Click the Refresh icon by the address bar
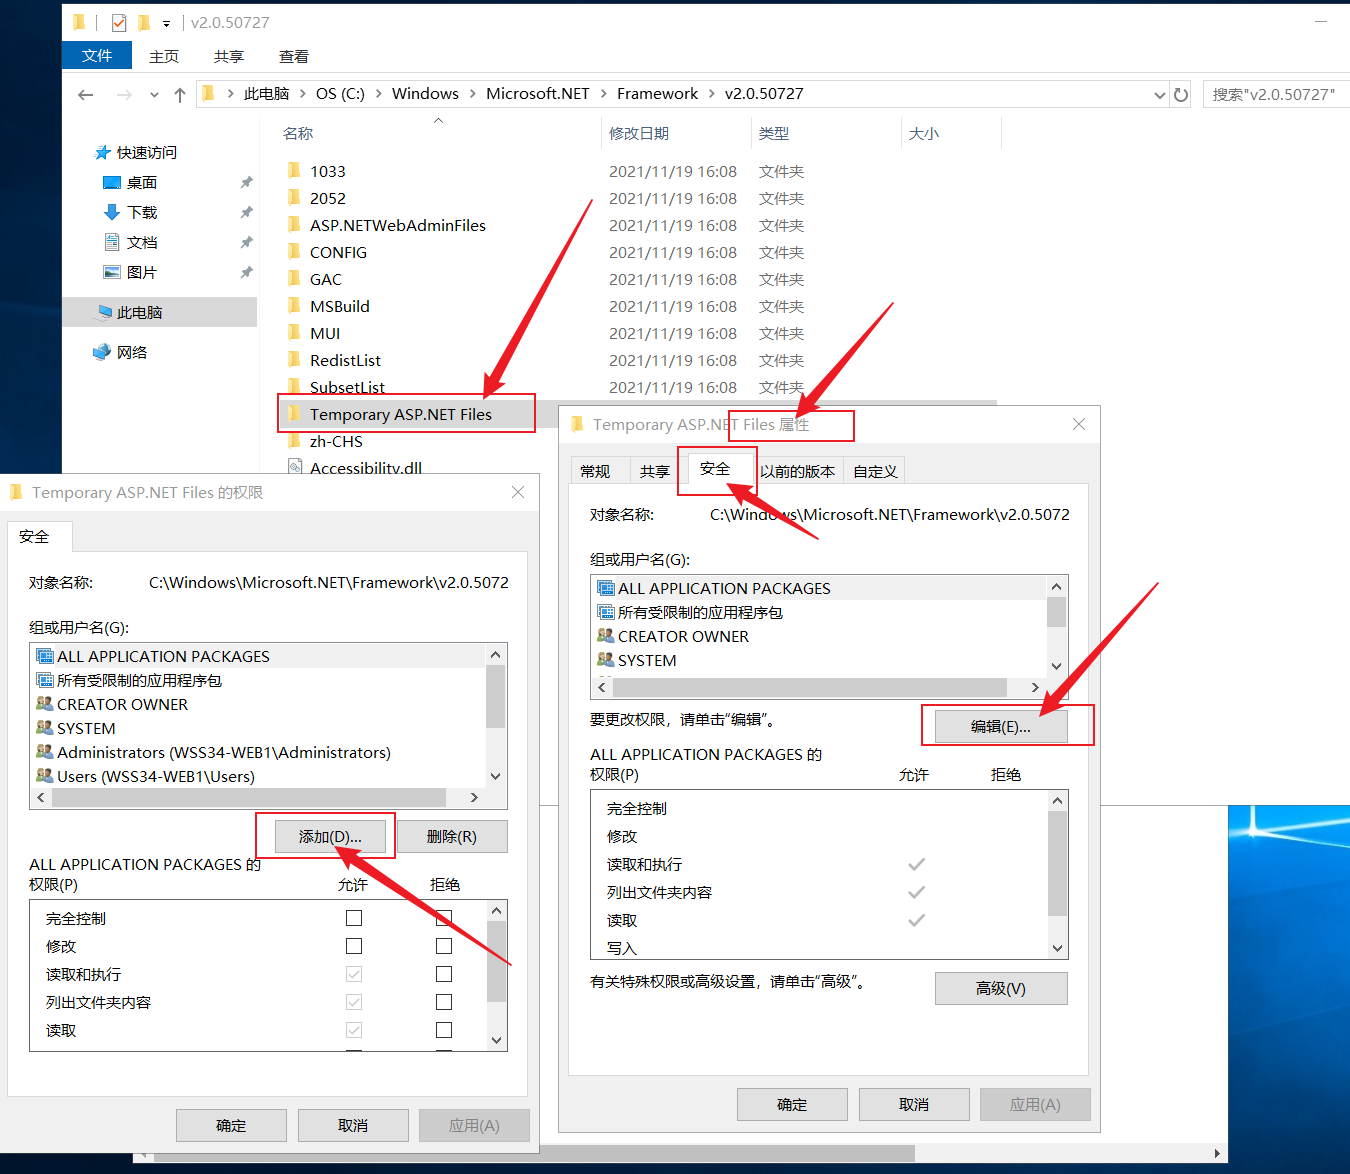The height and width of the screenshot is (1174, 1350). pos(1181,95)
